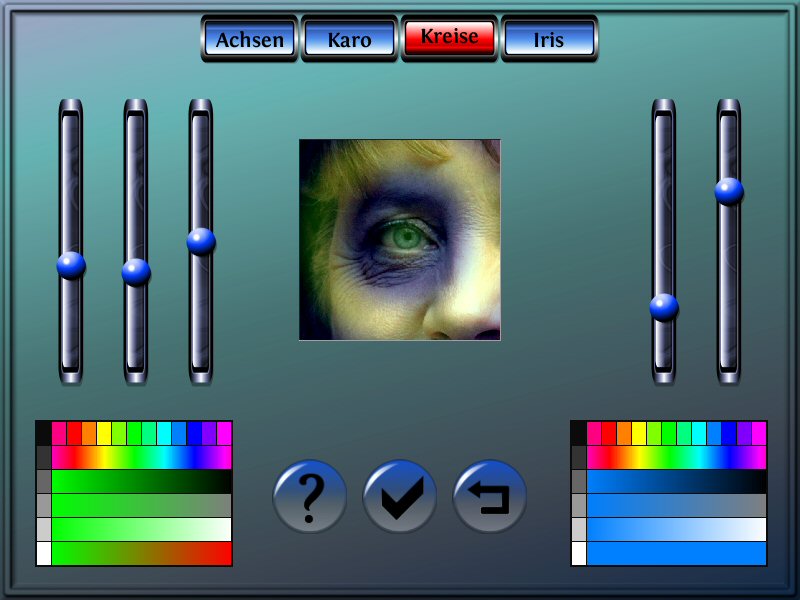This screenshot has width=800, height=600.
Task: Pick lime swatch in left palette top row
Action: [x=119, y=434]
